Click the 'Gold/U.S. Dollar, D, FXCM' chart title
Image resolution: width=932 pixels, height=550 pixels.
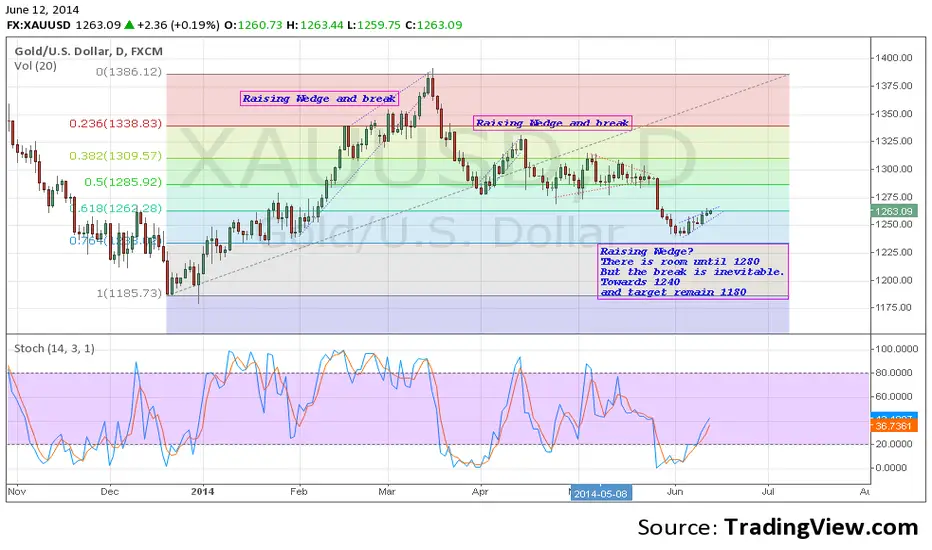89,52
